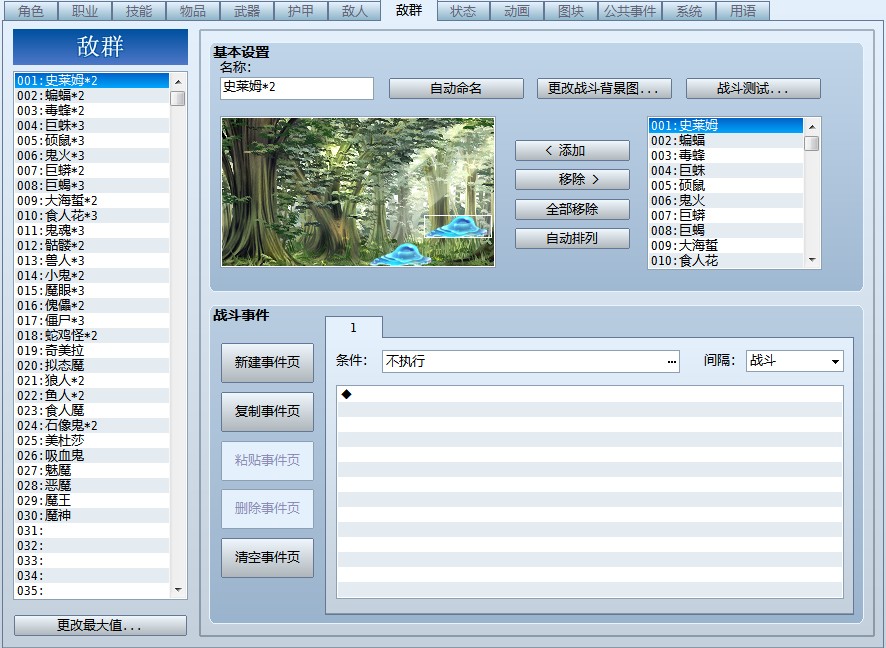Viewport: 886px width, 648px height.
Task: Select troop 012:骷髅*2
Action: (x=92, y=245)
